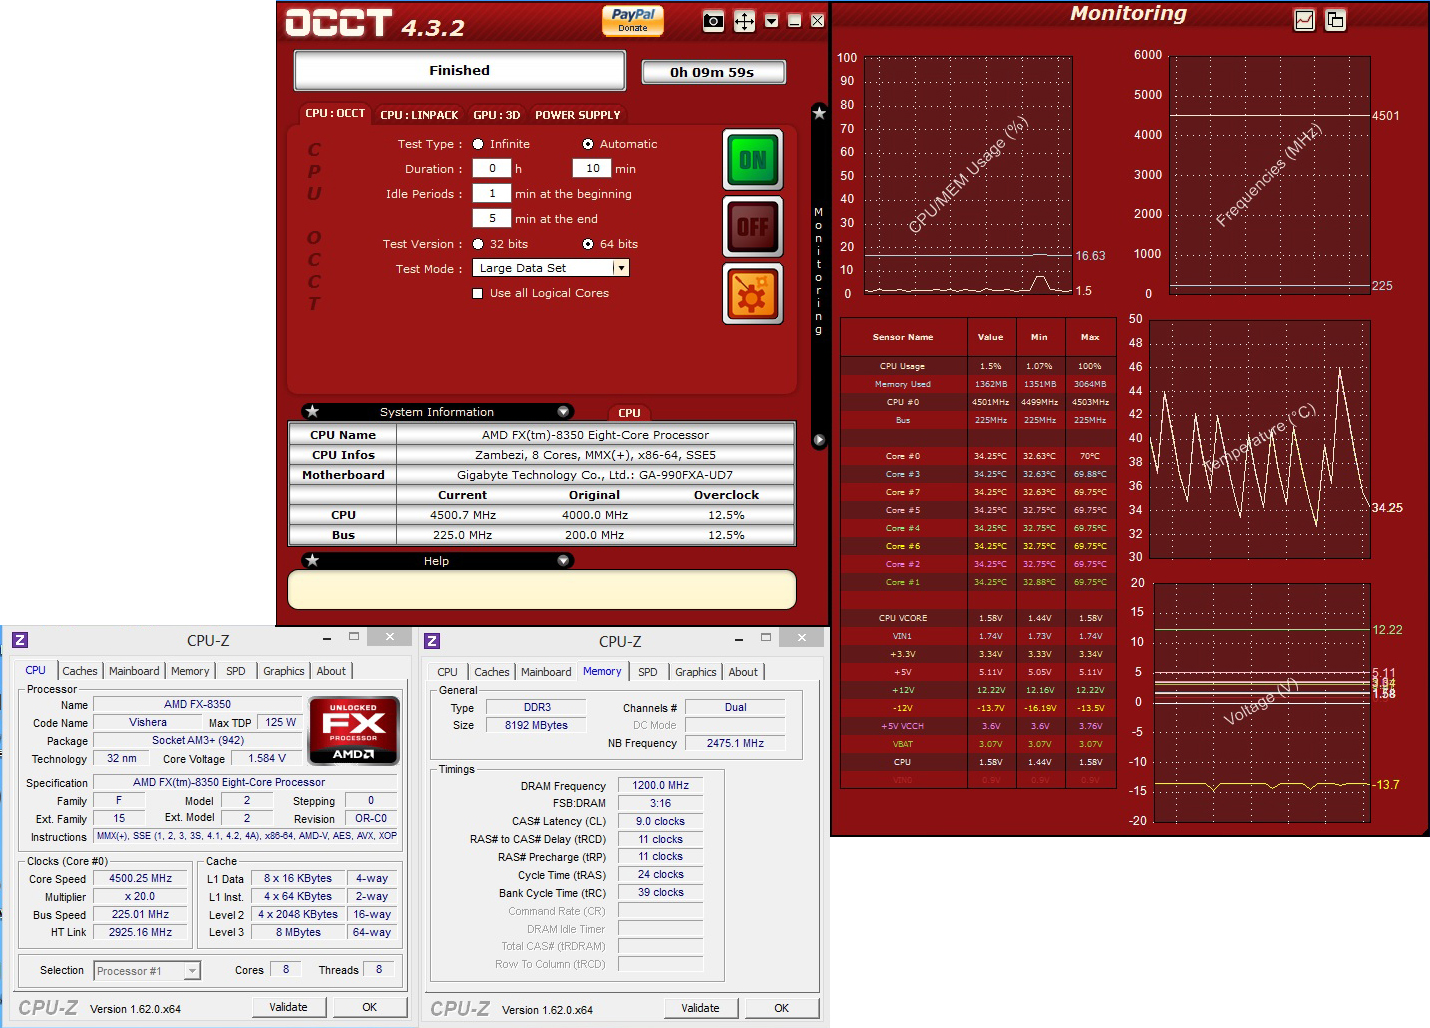The height and width of the screenshot is (1028, 1430).
Task: Stop the test with the OFF button
Action: pos(753,227)
